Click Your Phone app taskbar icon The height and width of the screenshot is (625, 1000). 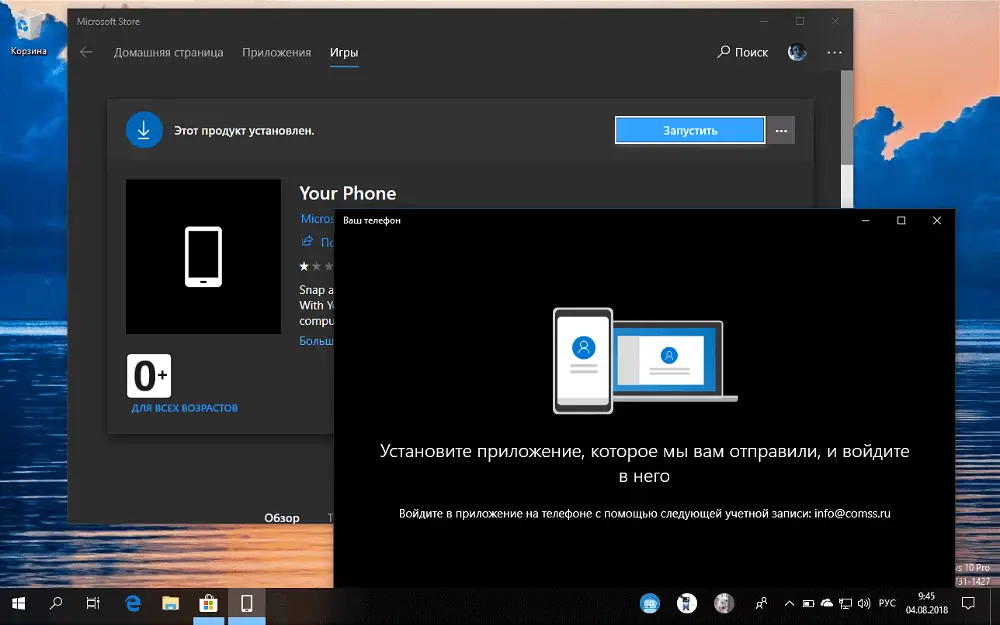[x=246, y=603]
